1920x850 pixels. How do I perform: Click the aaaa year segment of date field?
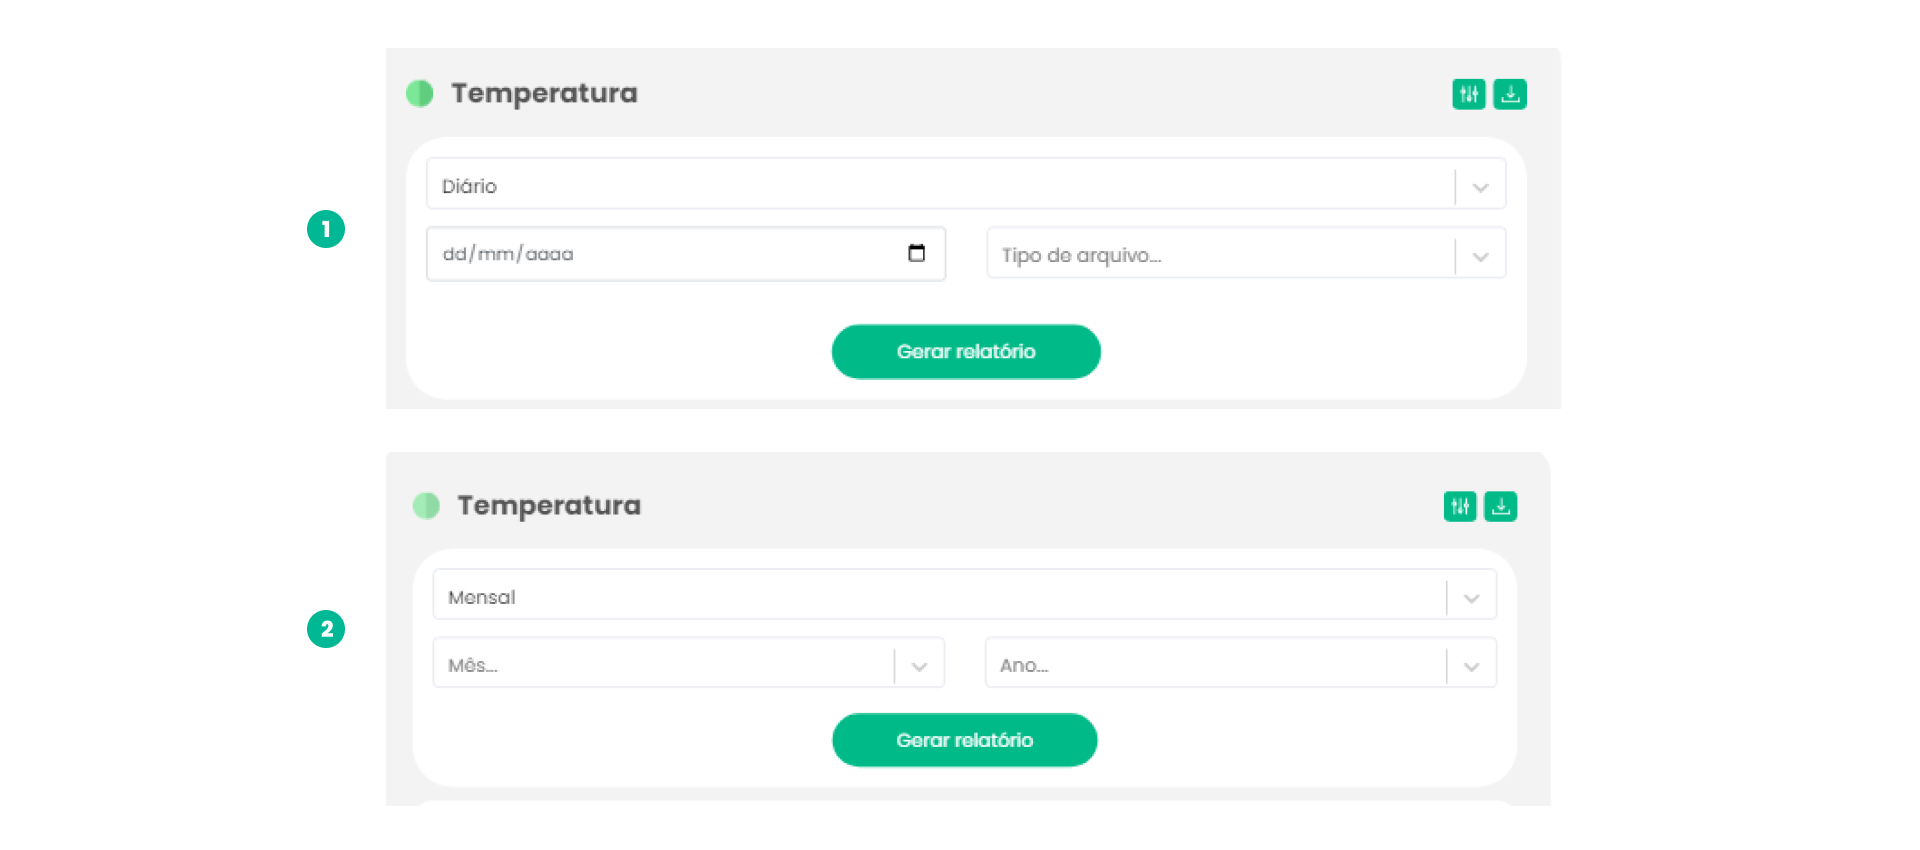[x=549, y=254]
